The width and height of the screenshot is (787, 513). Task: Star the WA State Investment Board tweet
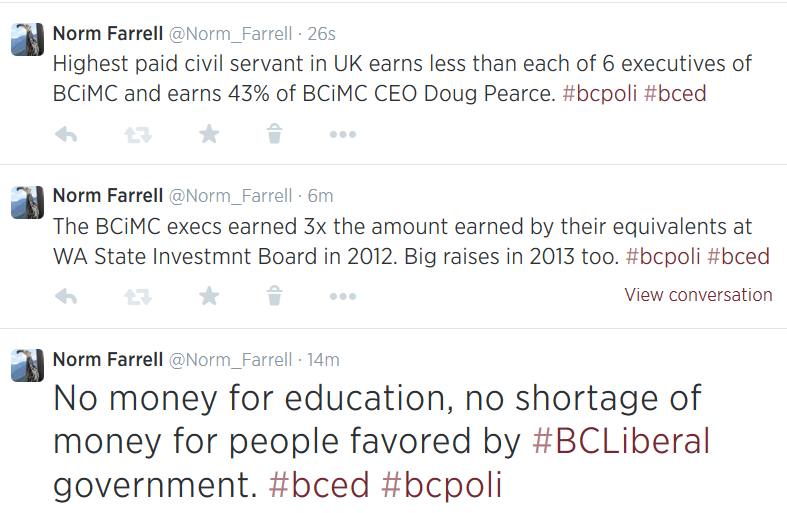[209, 296]
